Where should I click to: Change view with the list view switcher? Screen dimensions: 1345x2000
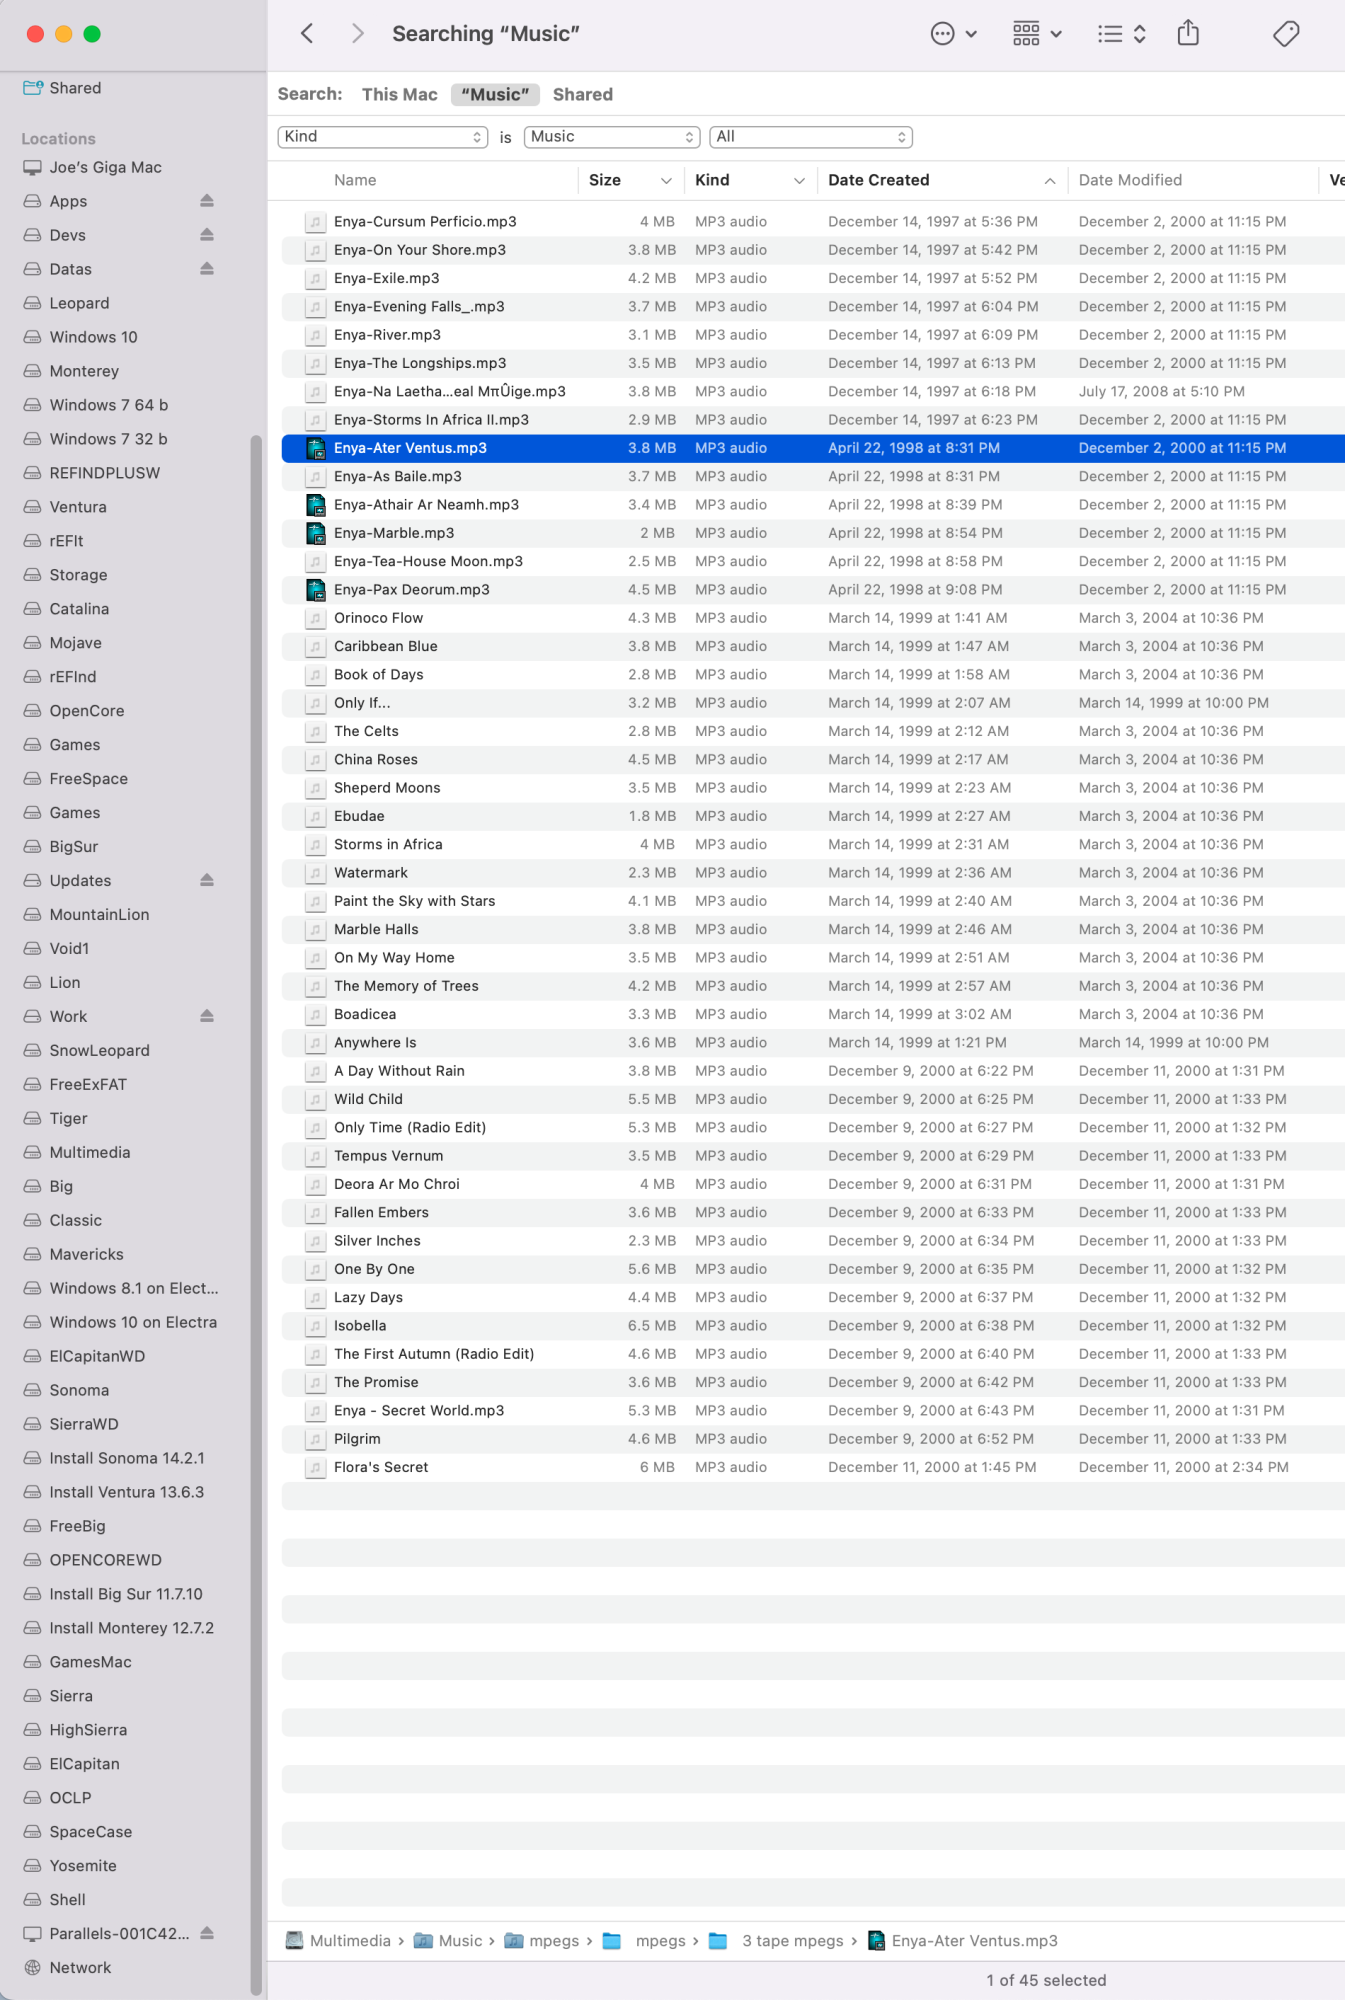pos(1121,34)
